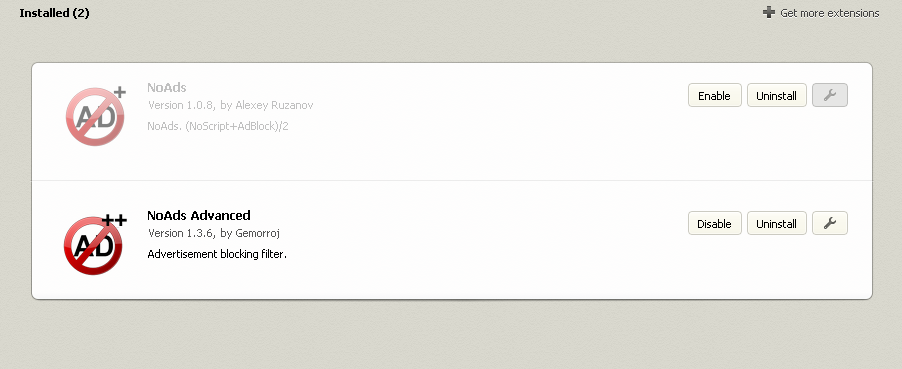Image resolution: width=902 pixels, height=369 pixels.
Task: Open settings wrench for NoAds Advanced
Action: point(830,223)
